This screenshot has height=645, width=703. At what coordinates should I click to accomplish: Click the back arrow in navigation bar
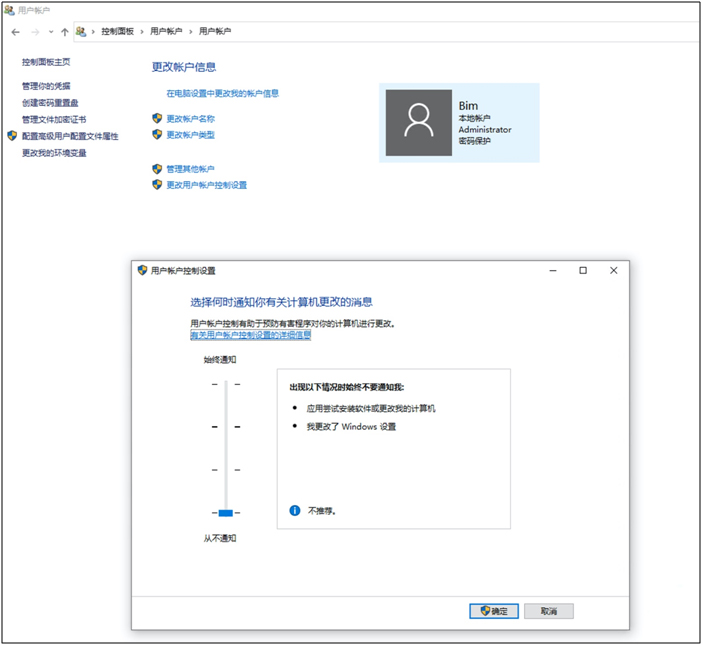coord(16,32)
